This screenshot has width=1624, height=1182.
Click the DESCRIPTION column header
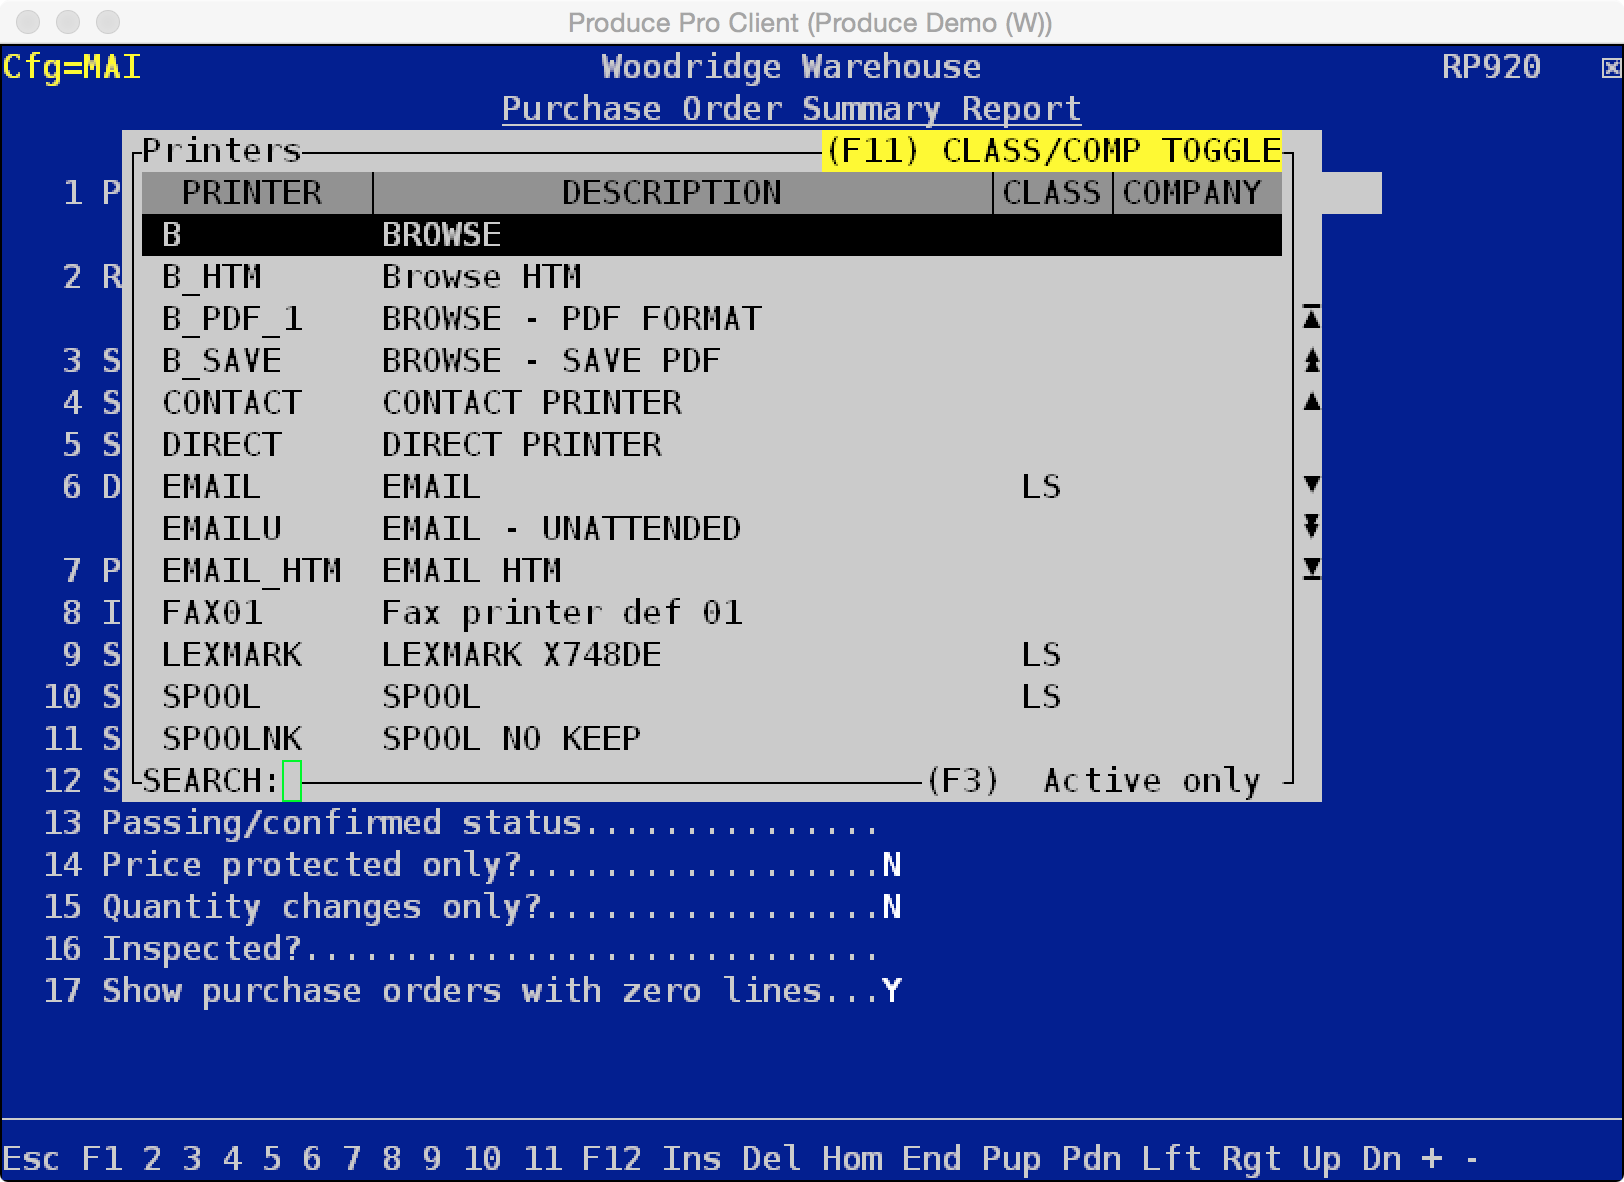click(x=683, y=193)
